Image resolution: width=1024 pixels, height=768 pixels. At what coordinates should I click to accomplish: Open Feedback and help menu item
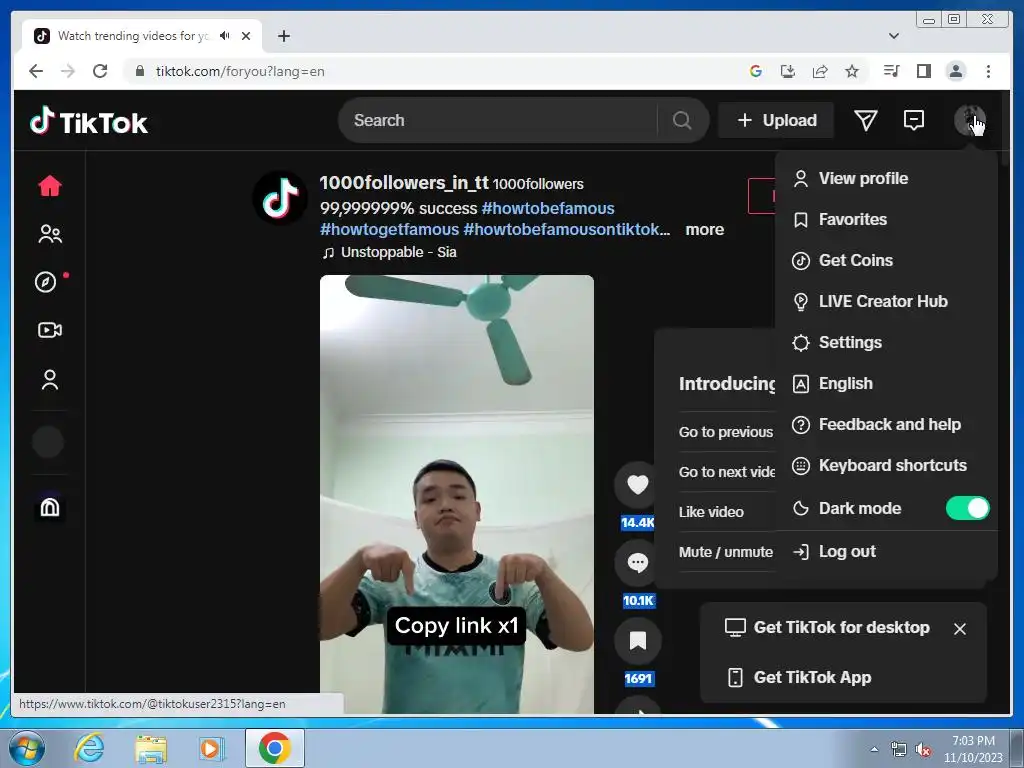pyautogui.click(x=886, y=424)
